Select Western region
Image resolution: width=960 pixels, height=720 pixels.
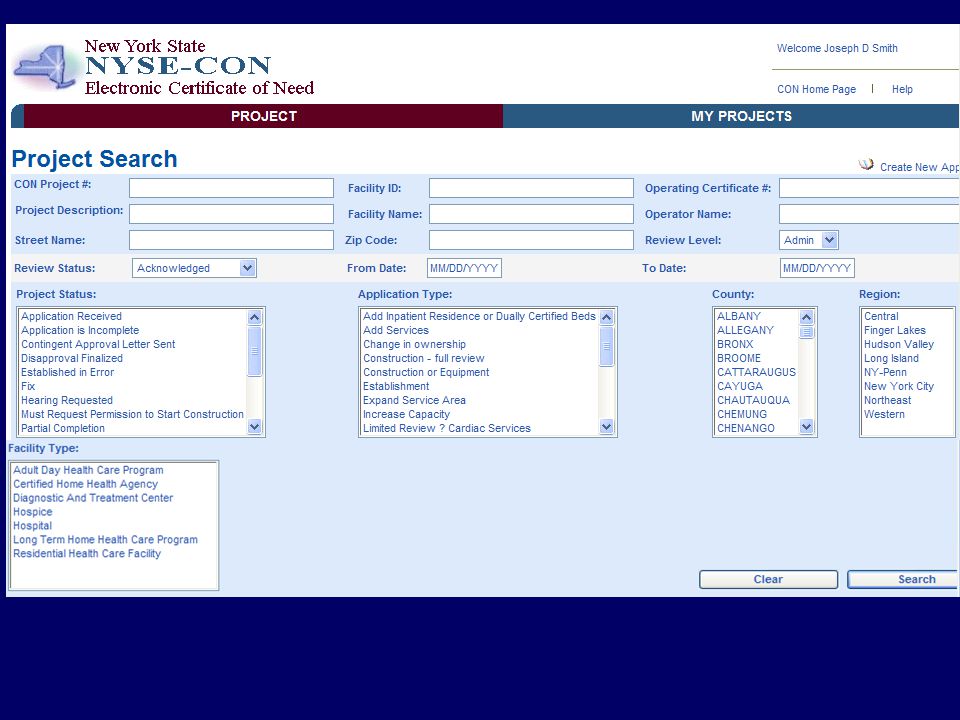tap(884, 414)
